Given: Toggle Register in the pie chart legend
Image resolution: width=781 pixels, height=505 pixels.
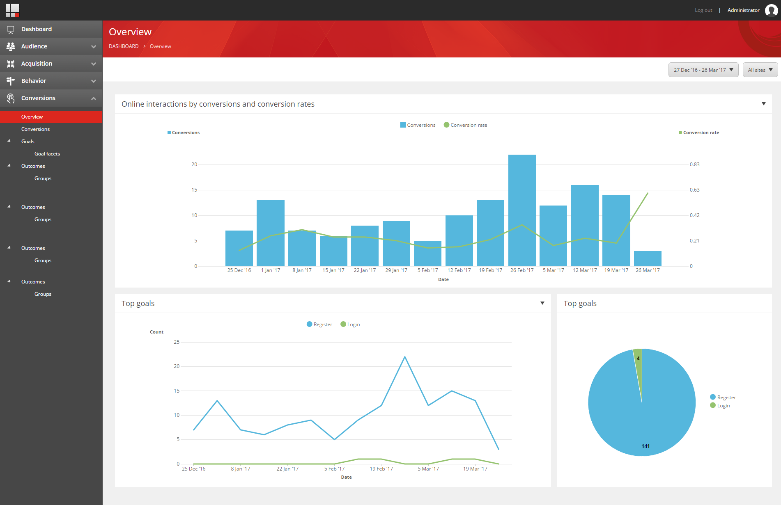Looking at the screenshot, I should [722, 397].
